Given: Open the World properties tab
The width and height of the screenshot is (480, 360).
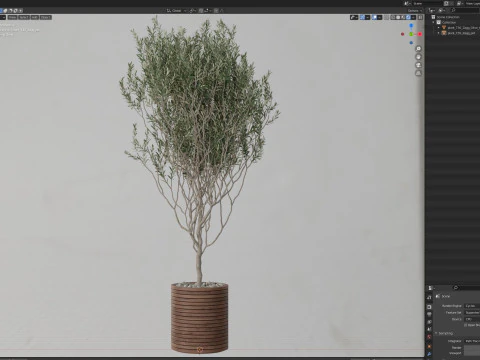Looking at the screenshot, I should [429, 336].
